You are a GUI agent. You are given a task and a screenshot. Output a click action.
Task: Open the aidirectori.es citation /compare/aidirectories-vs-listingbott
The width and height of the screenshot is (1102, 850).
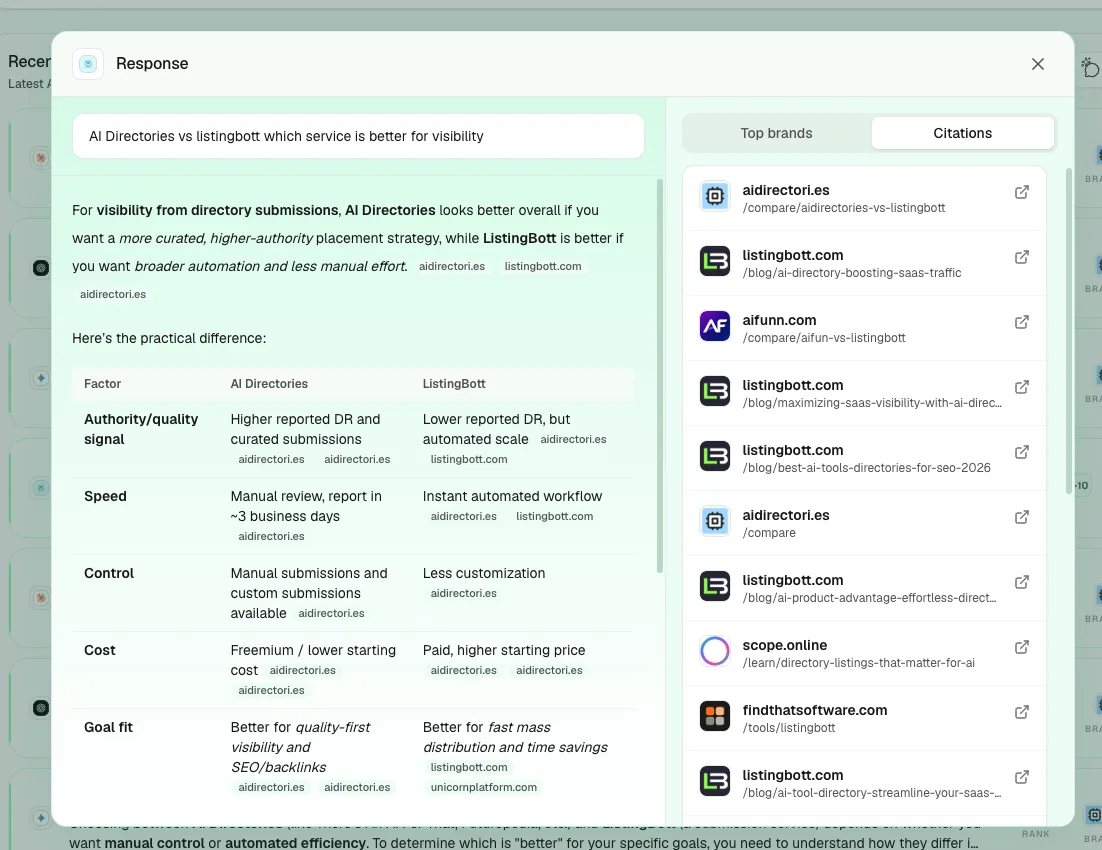[864, 198]
